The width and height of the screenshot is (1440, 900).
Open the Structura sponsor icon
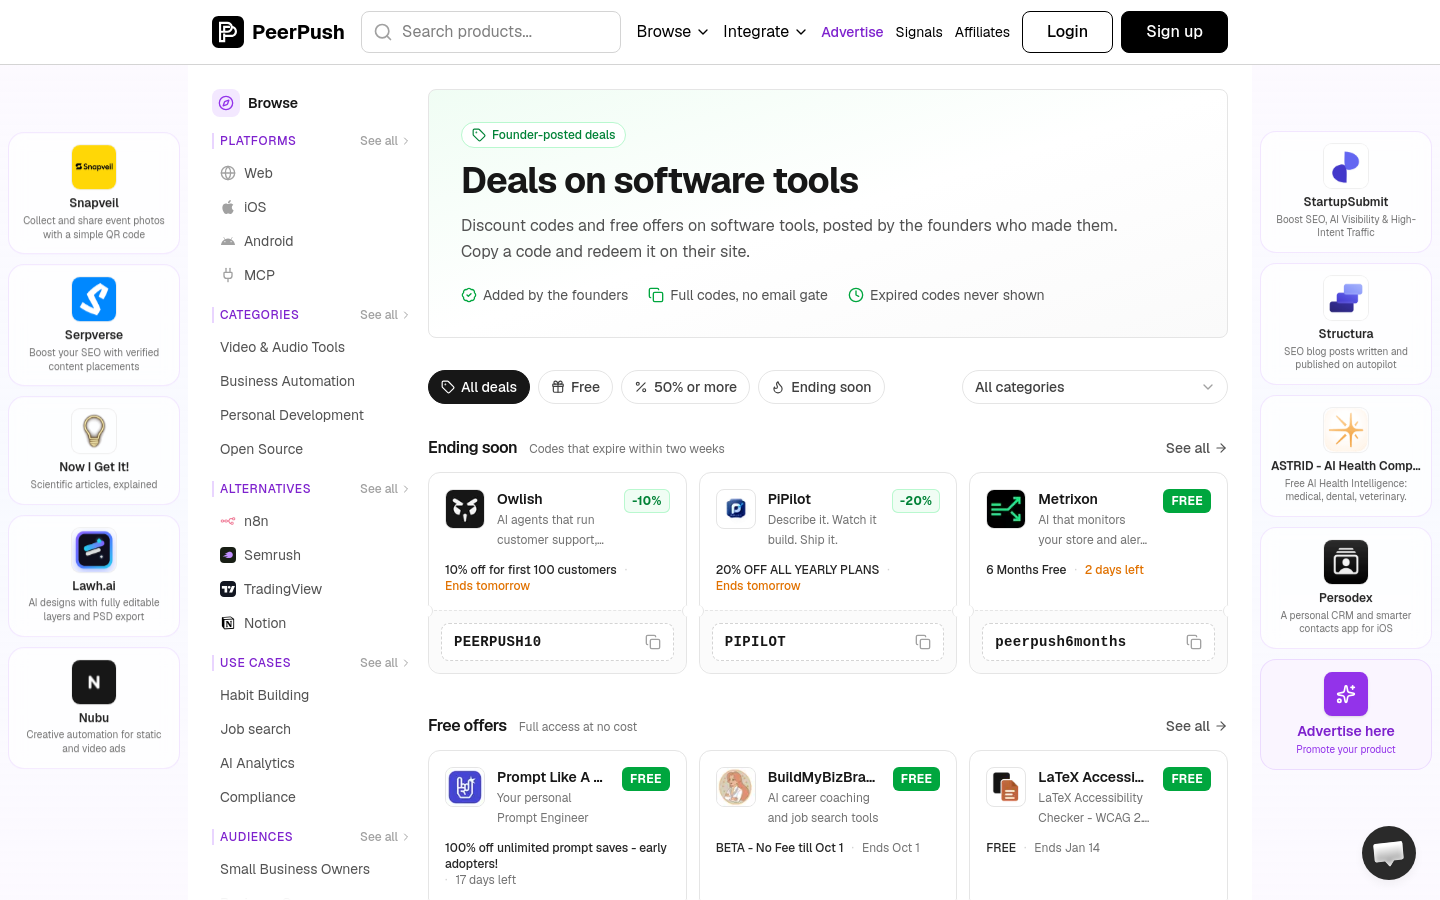(x=1346, y=298)
